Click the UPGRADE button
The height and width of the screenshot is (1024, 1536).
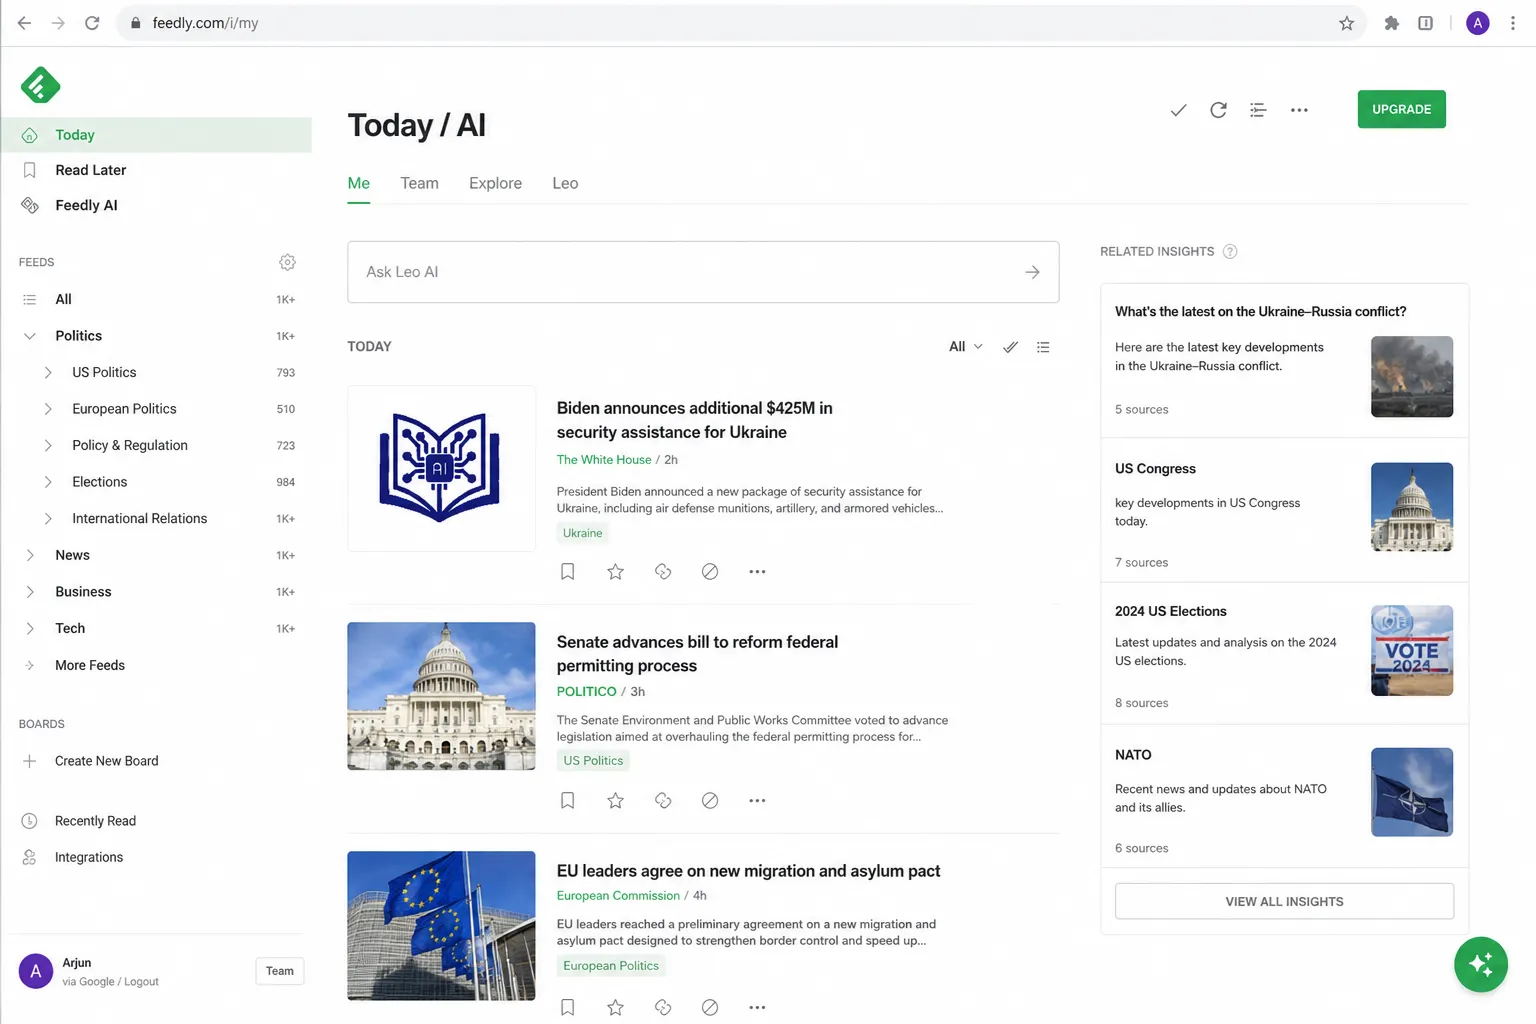click(x=1401, y=109)
